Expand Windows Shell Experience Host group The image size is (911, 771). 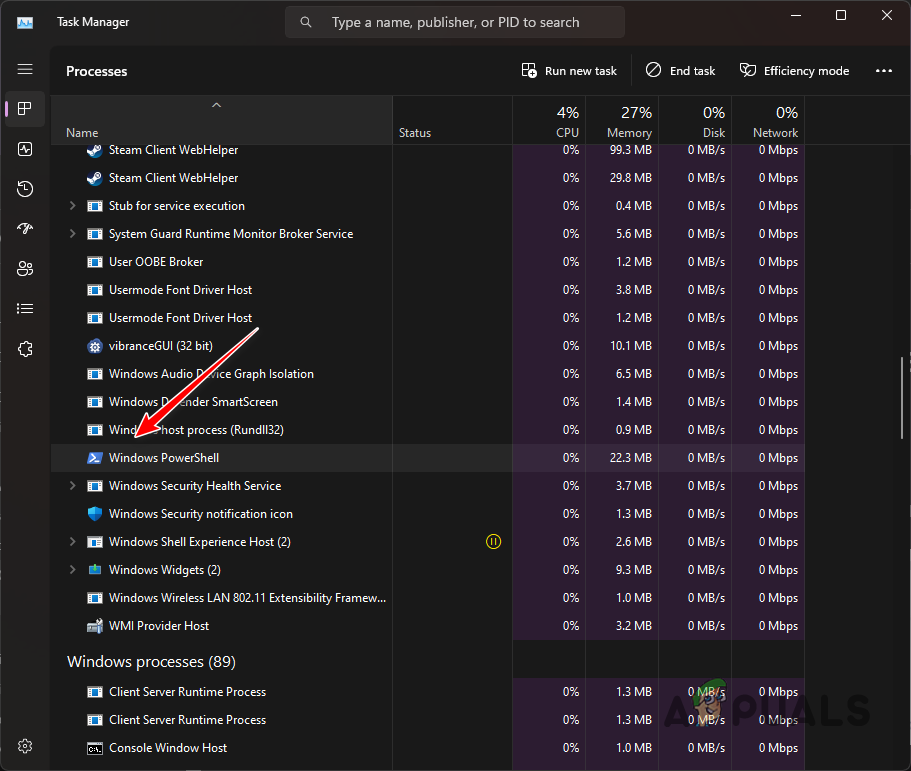pos(71,541)
